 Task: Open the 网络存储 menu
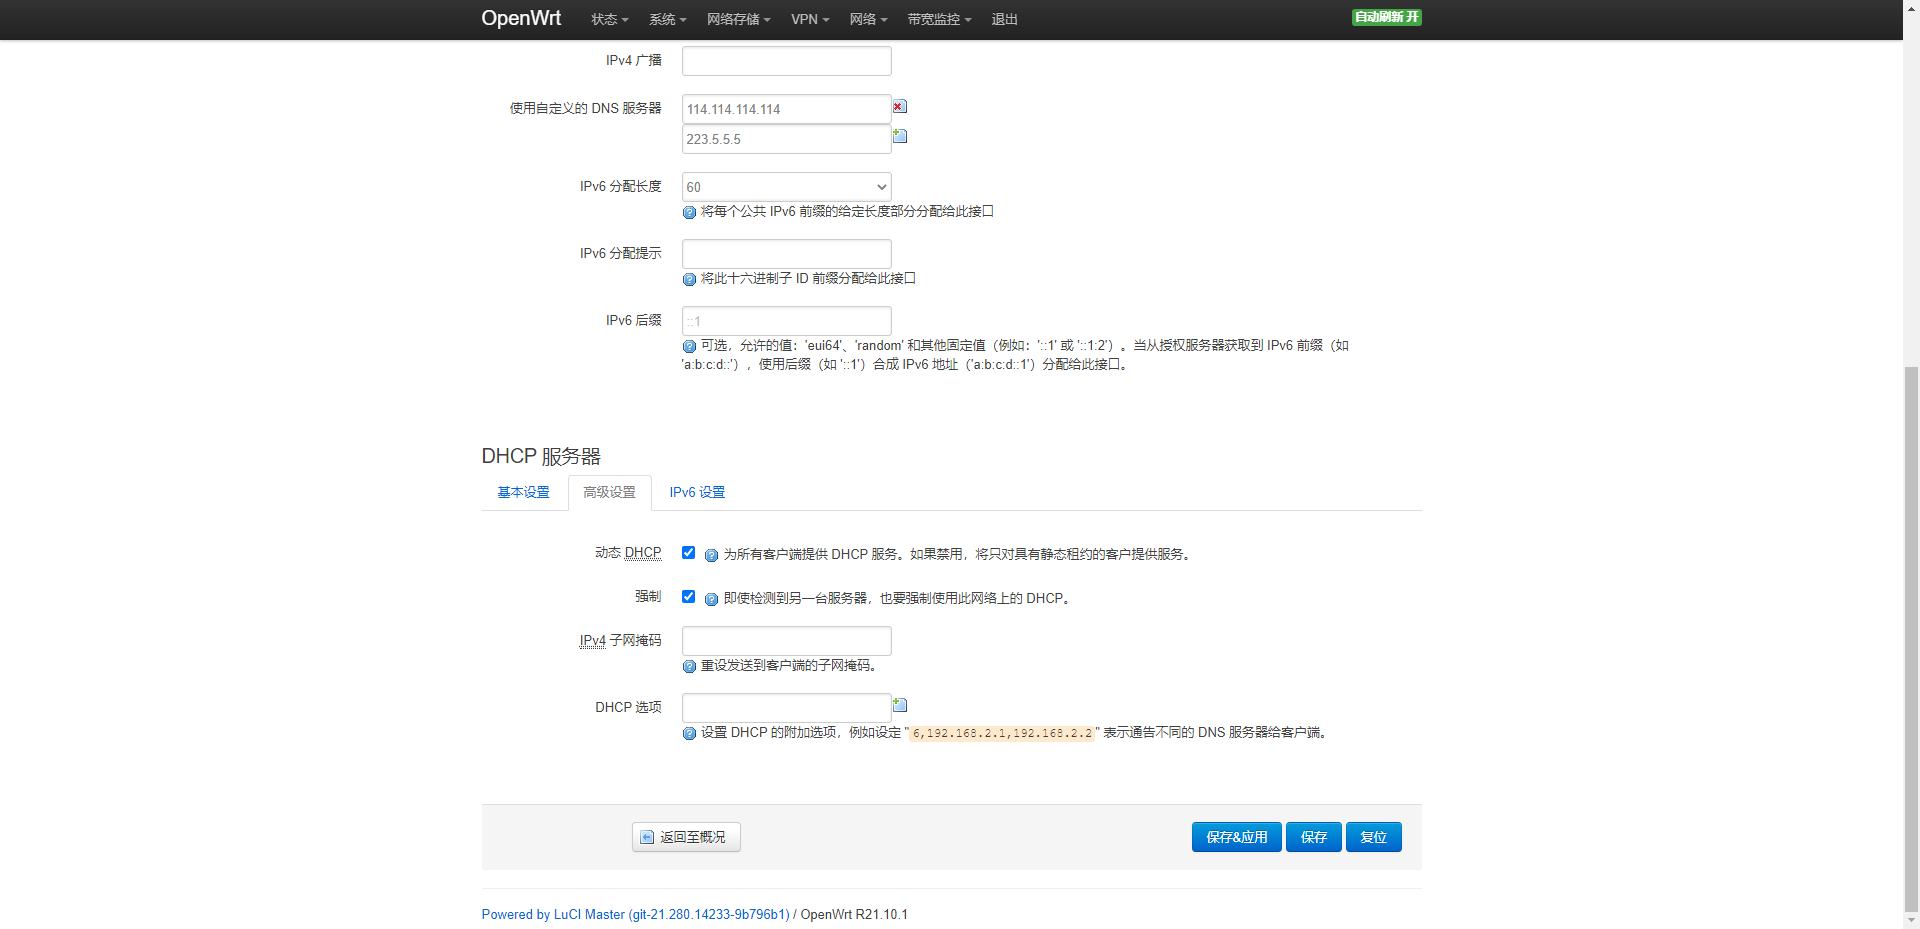point(738,19)
